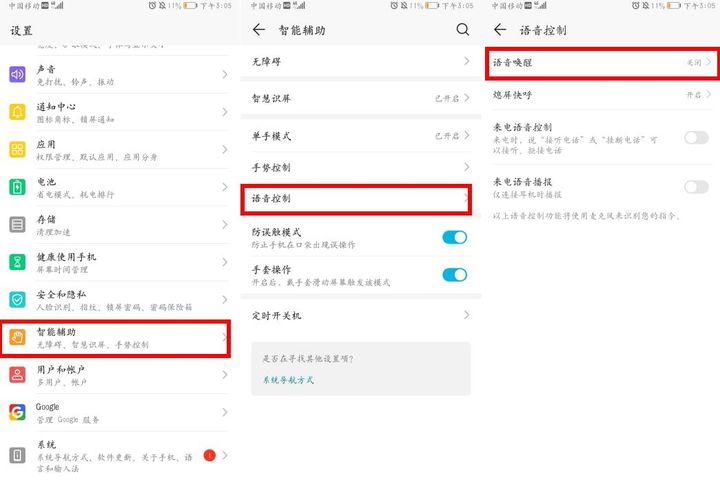The width and height of the screenshot is (720, 482).
Task: Tap the signal strength icon in the 语音控制 screen
Action: [542, 6]
